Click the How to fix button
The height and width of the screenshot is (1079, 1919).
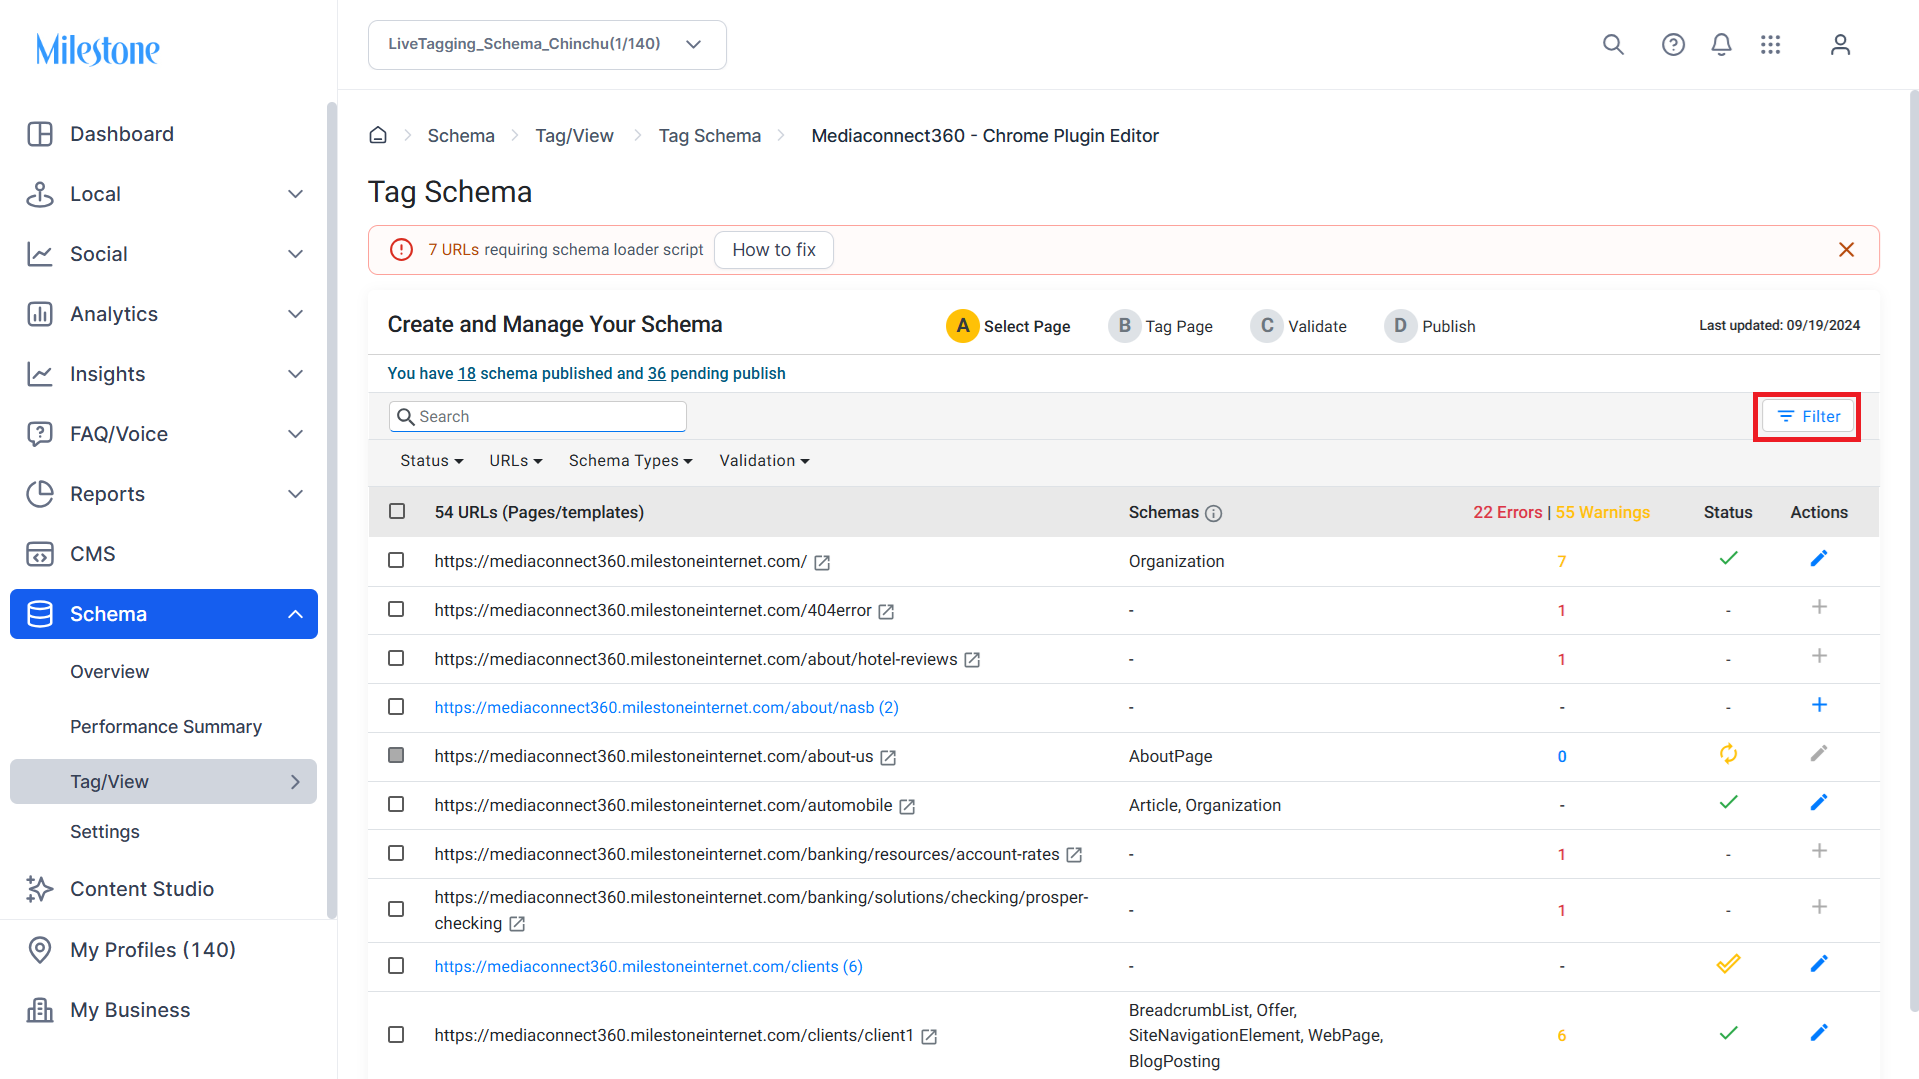point(774,250)
